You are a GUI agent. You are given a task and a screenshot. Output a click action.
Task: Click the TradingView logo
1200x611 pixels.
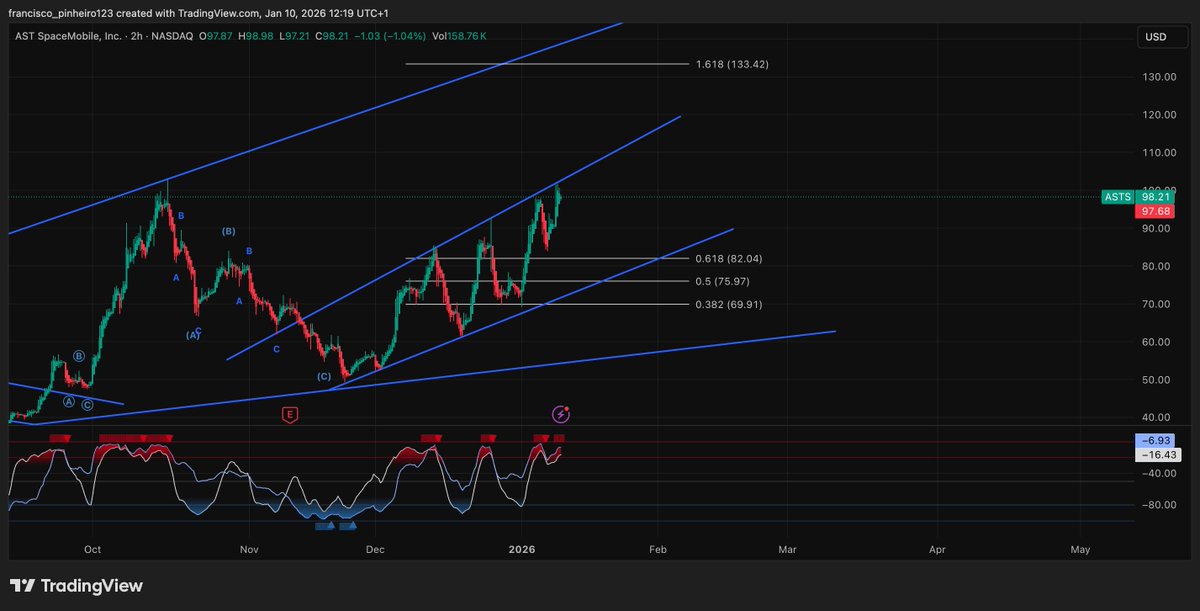pos(77,586)
